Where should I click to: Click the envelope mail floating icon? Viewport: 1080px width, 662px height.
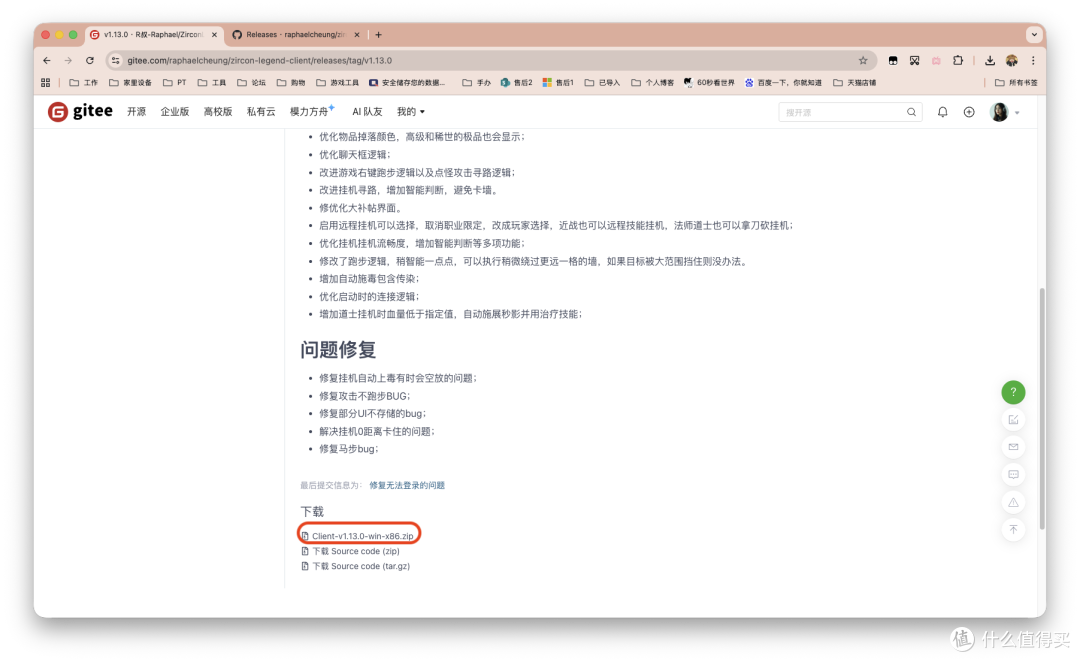1013,447
